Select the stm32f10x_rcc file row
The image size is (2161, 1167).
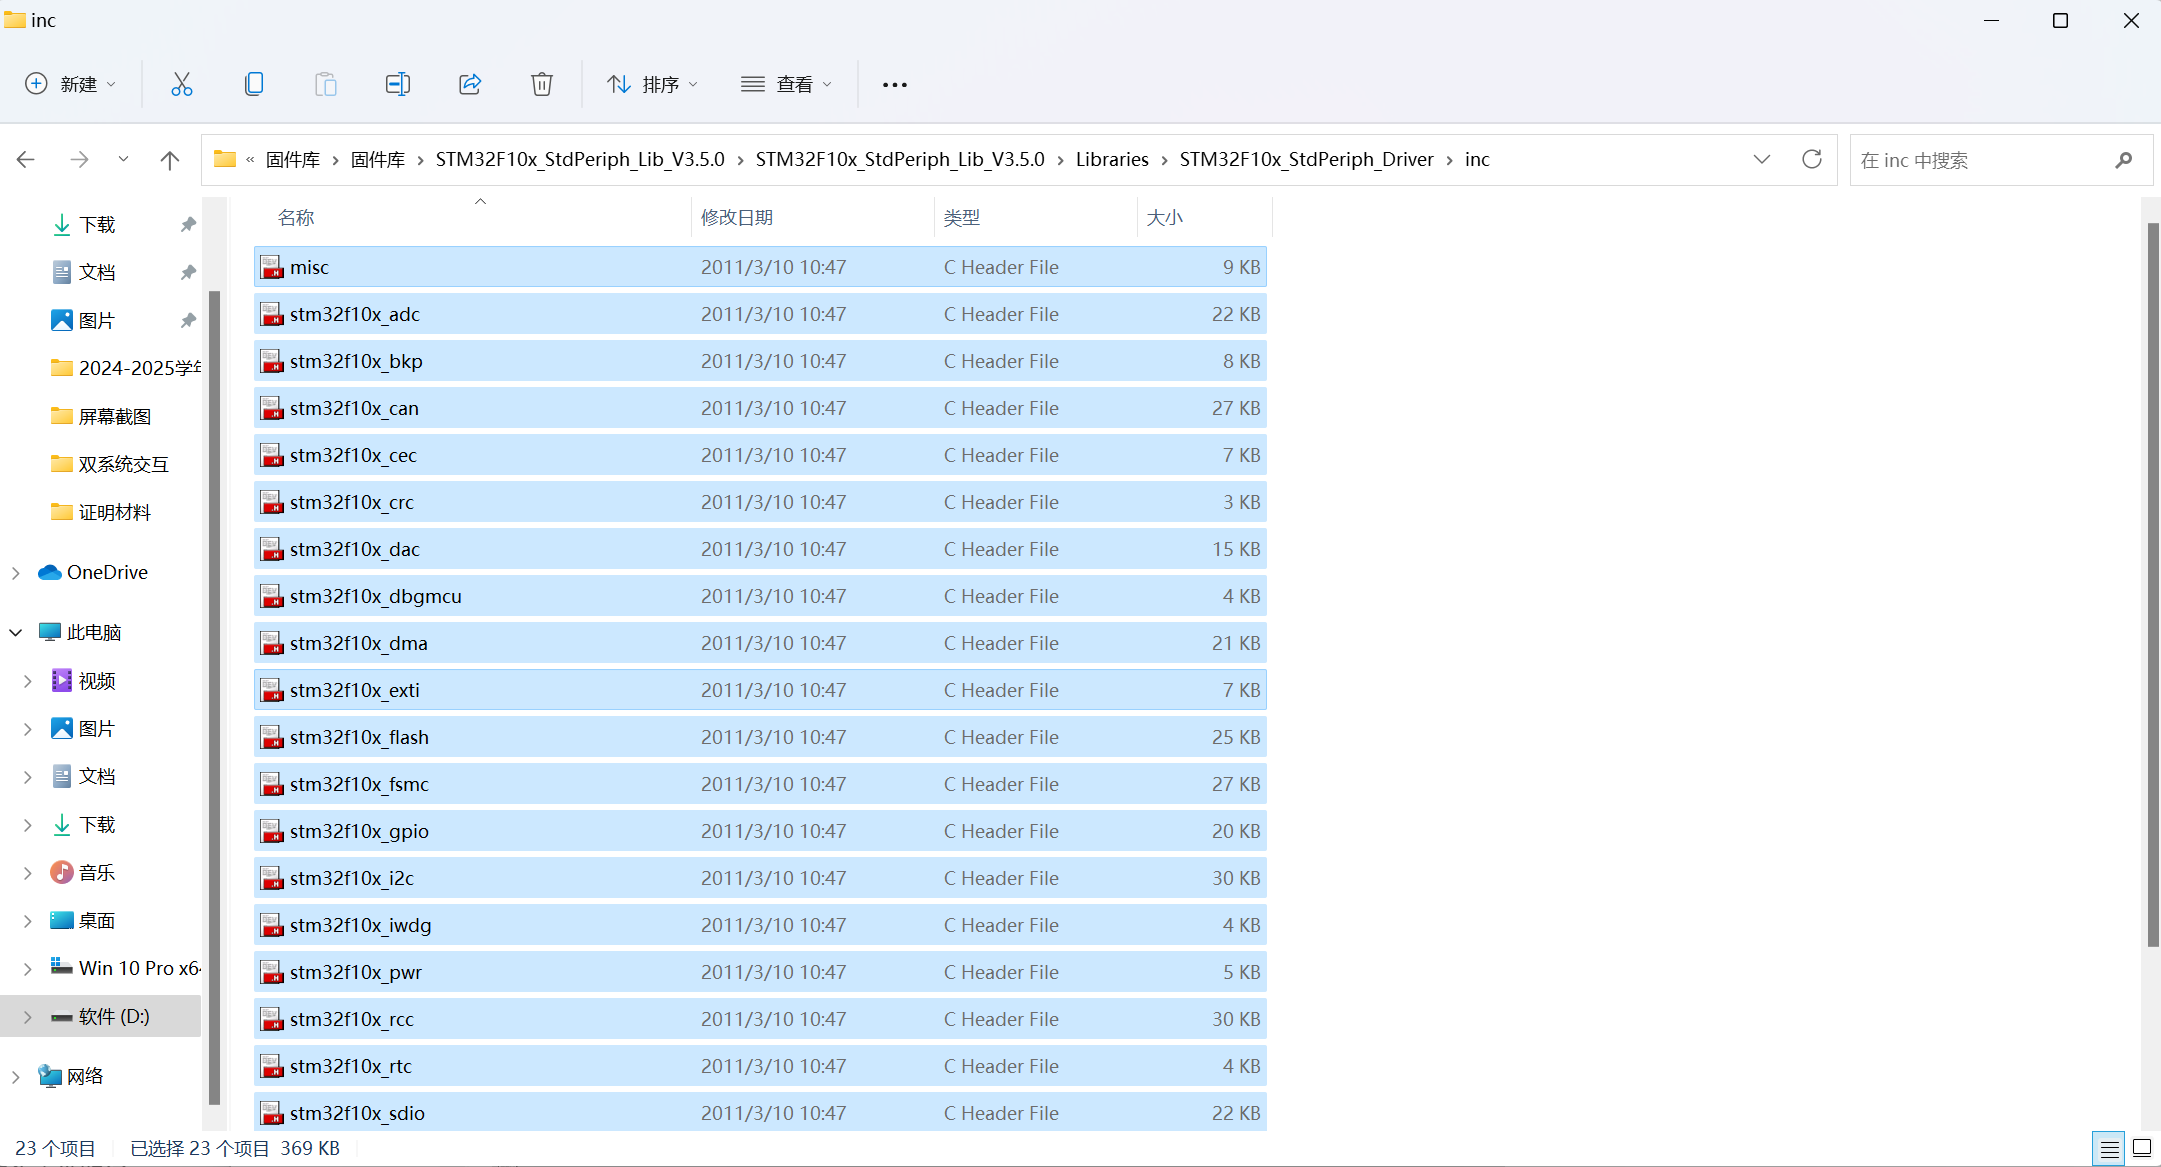pyautogui.click(x=760, y=1019)
